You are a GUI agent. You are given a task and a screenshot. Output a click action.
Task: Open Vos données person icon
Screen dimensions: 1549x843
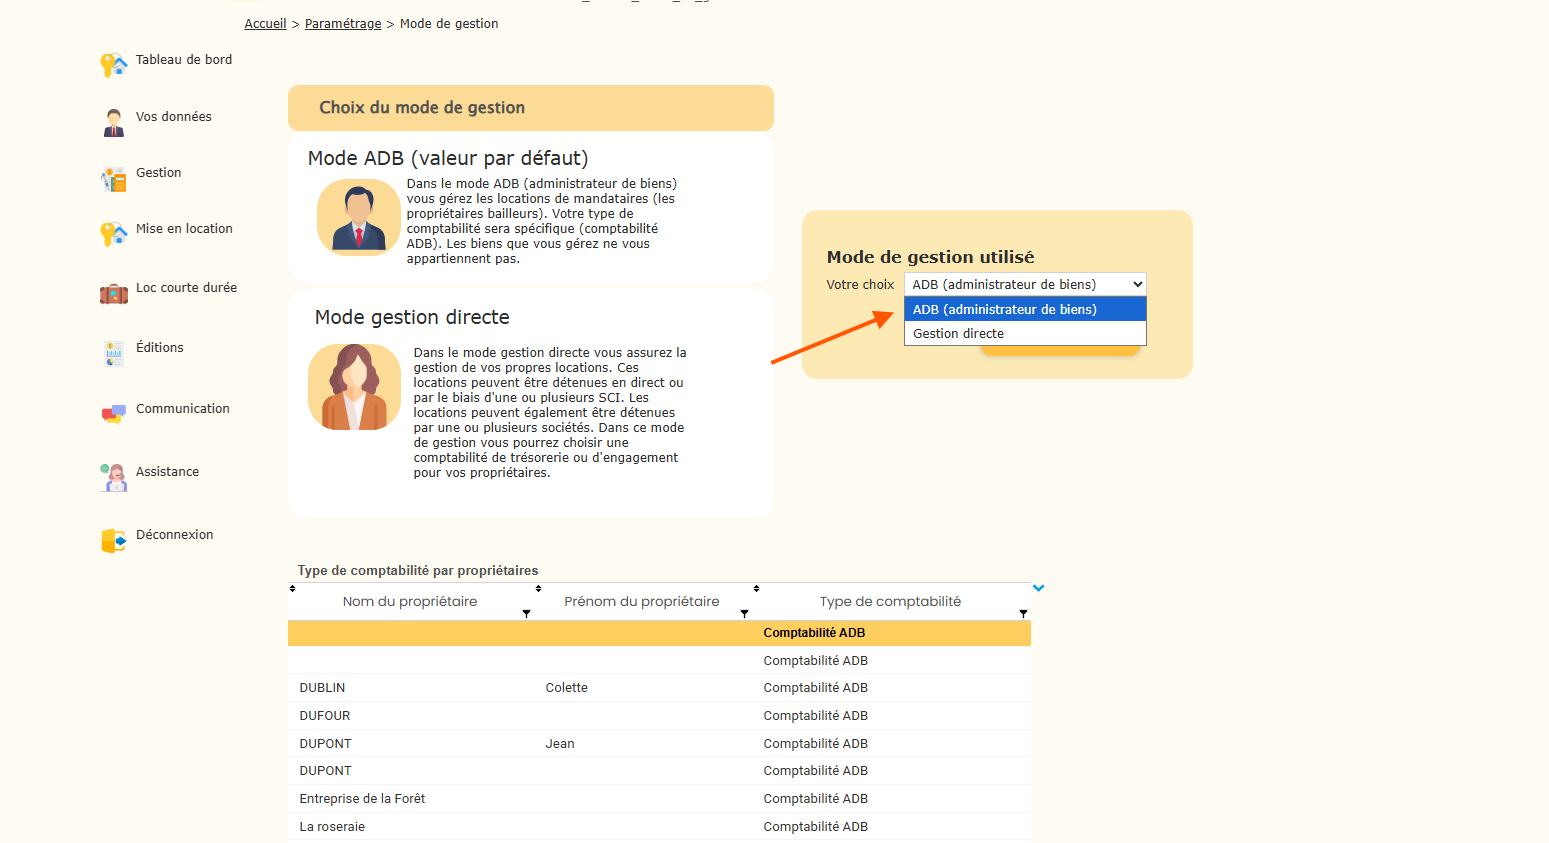pyautogui.click(x=113, y=122)
